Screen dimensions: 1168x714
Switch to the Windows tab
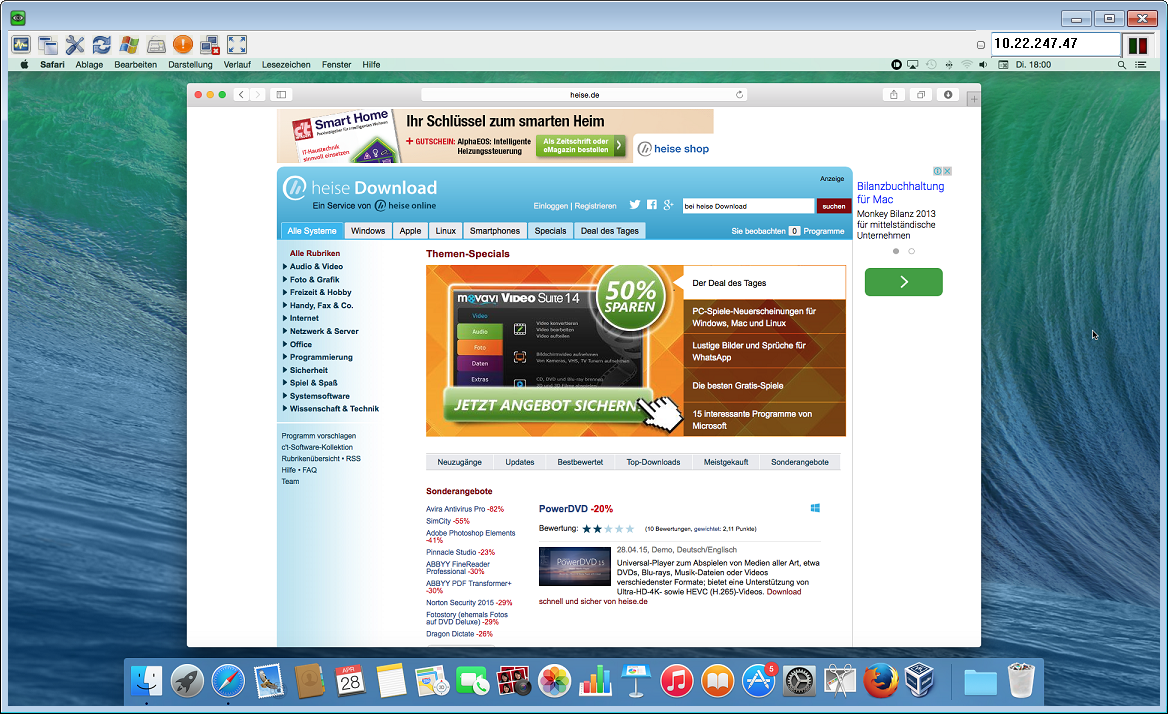point(368,231)
